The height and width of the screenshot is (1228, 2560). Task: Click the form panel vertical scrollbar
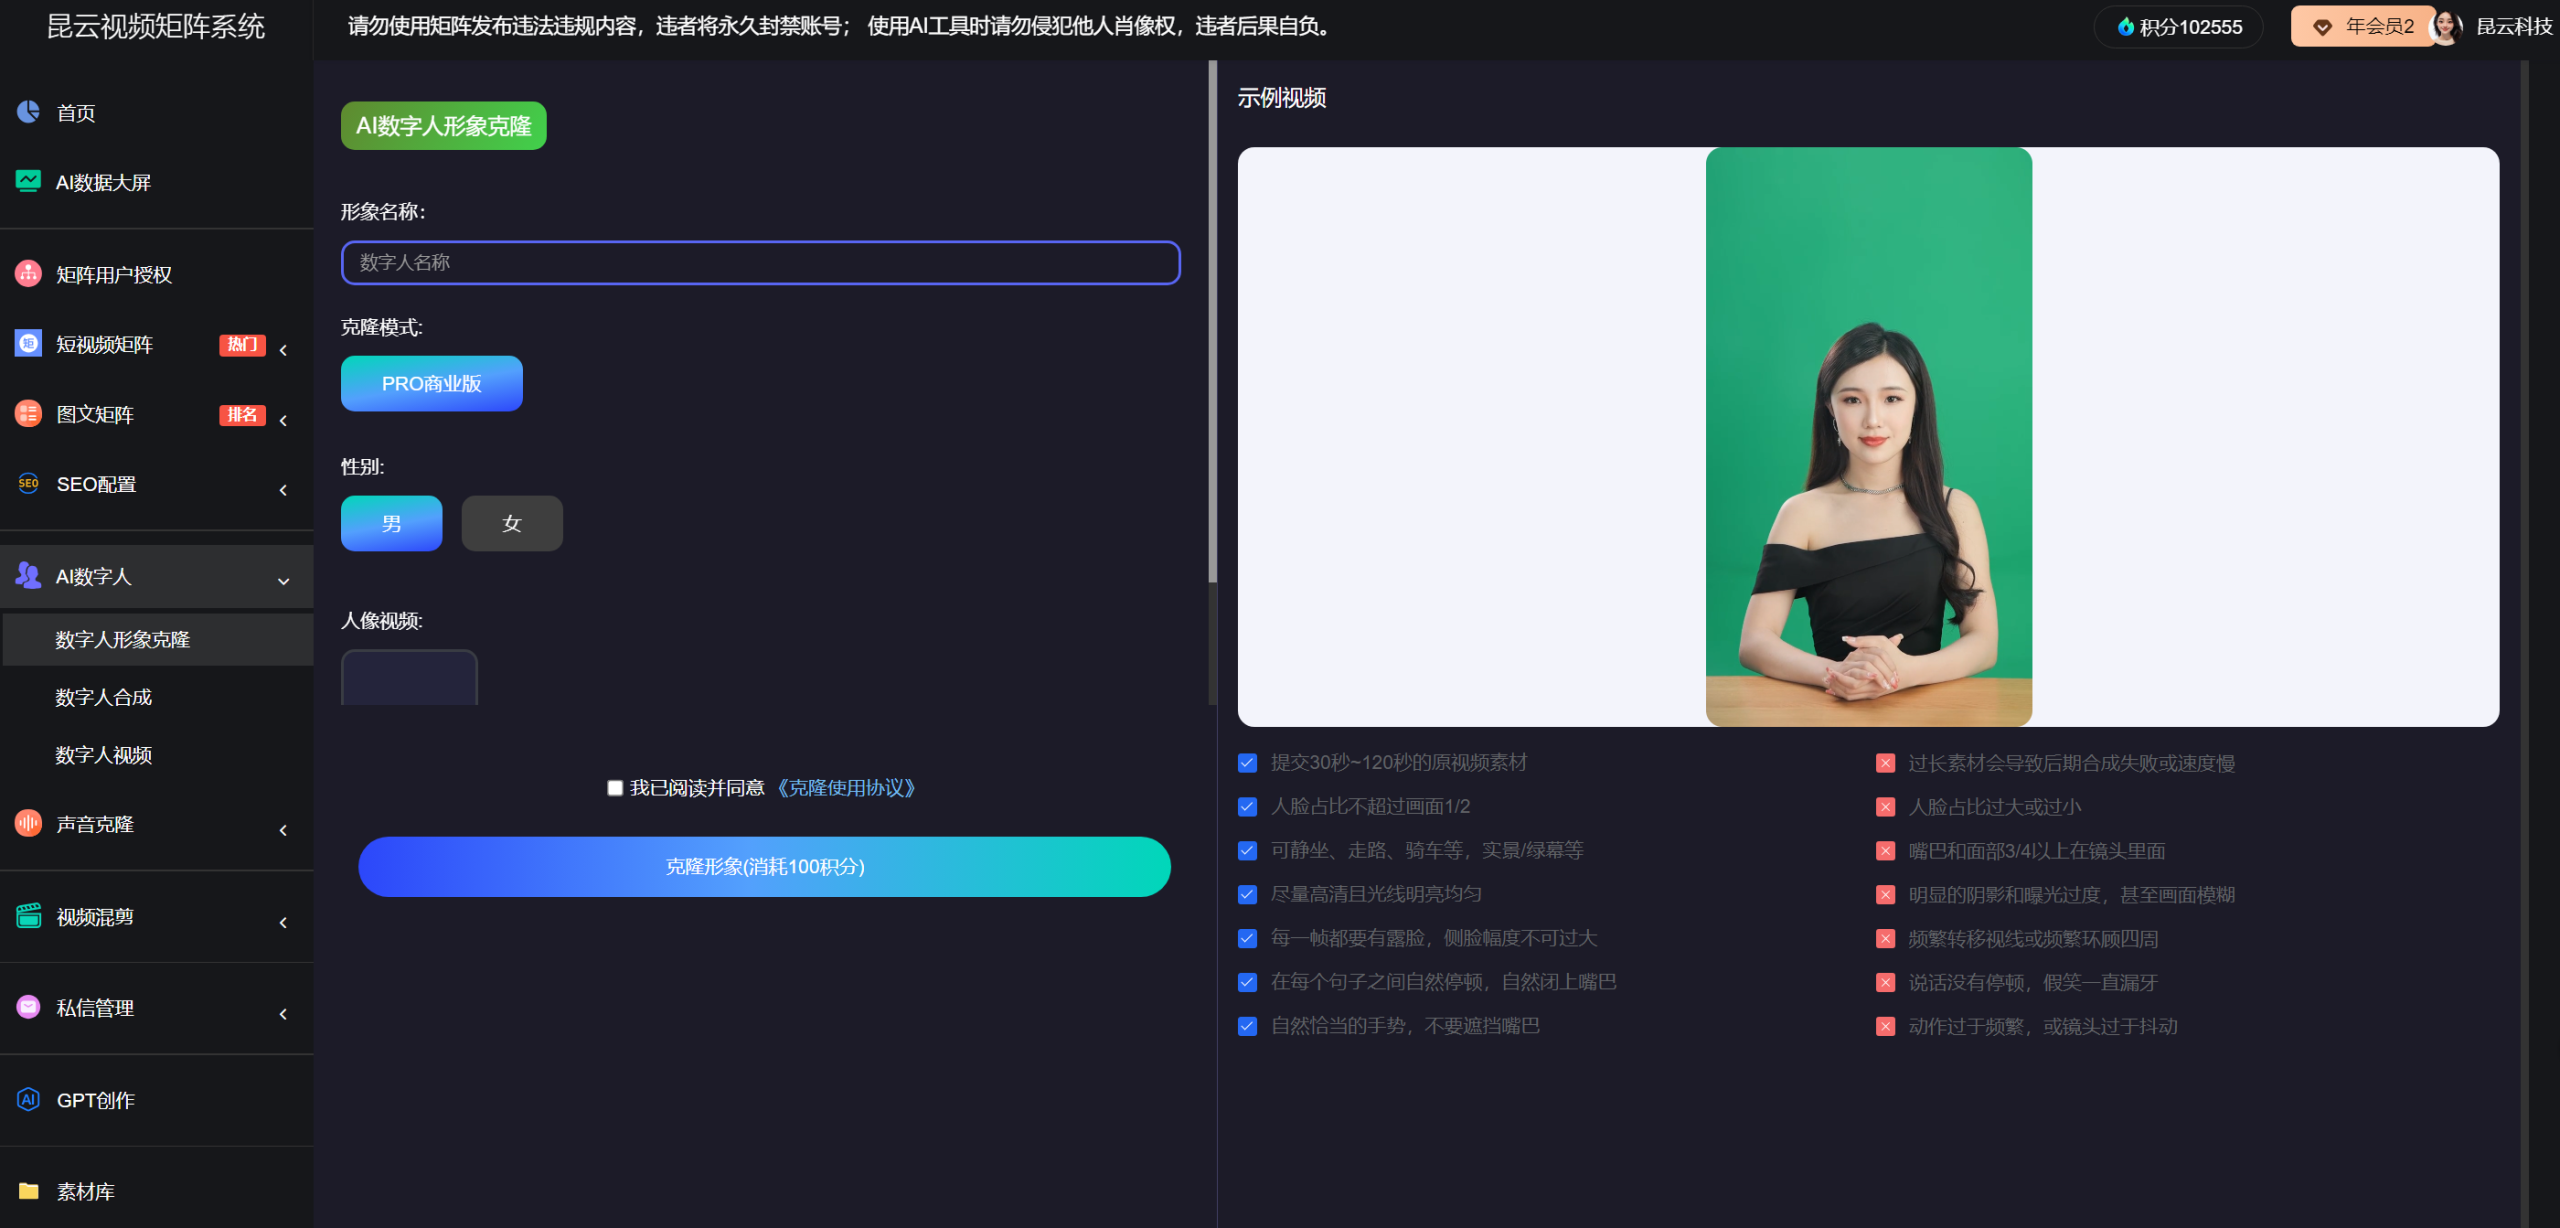click(x=1212, y=320)
